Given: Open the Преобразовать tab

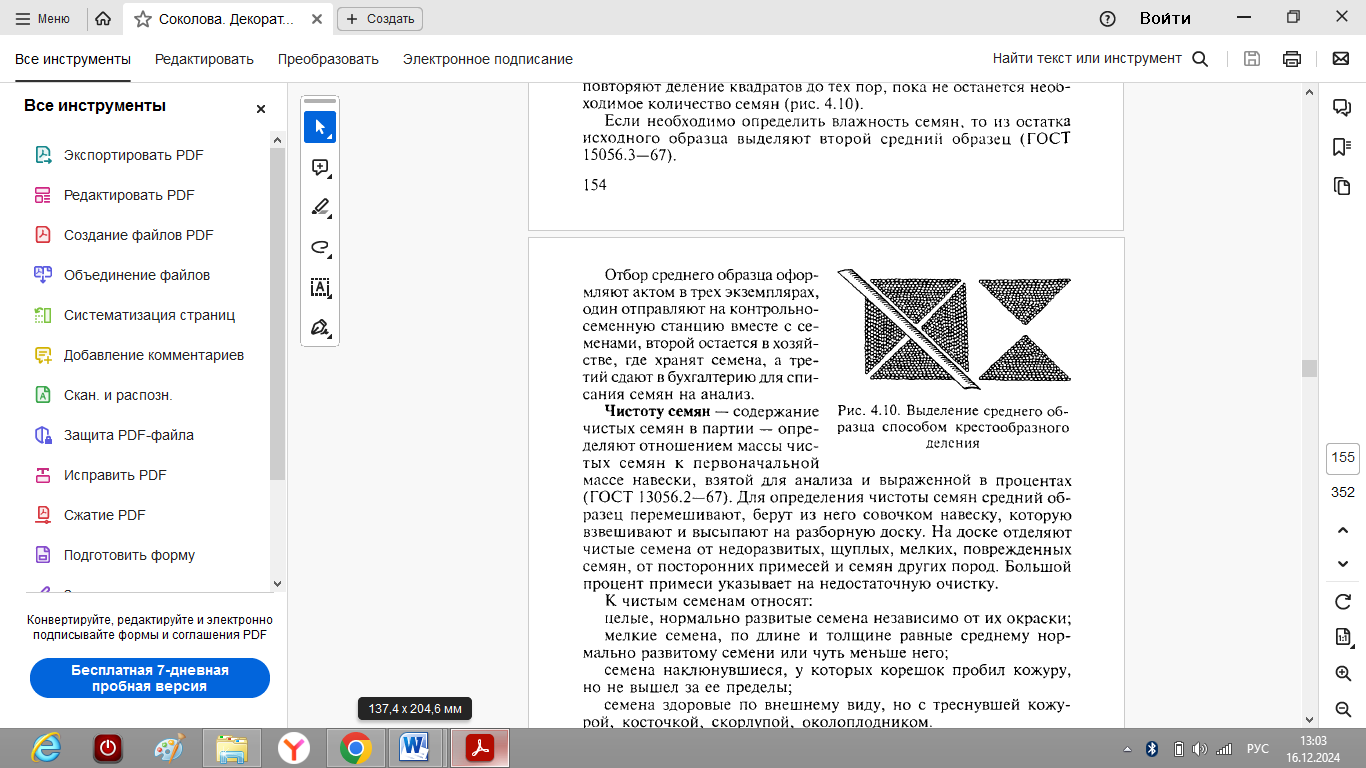Looking at the screenshot, I should point(328,59).
